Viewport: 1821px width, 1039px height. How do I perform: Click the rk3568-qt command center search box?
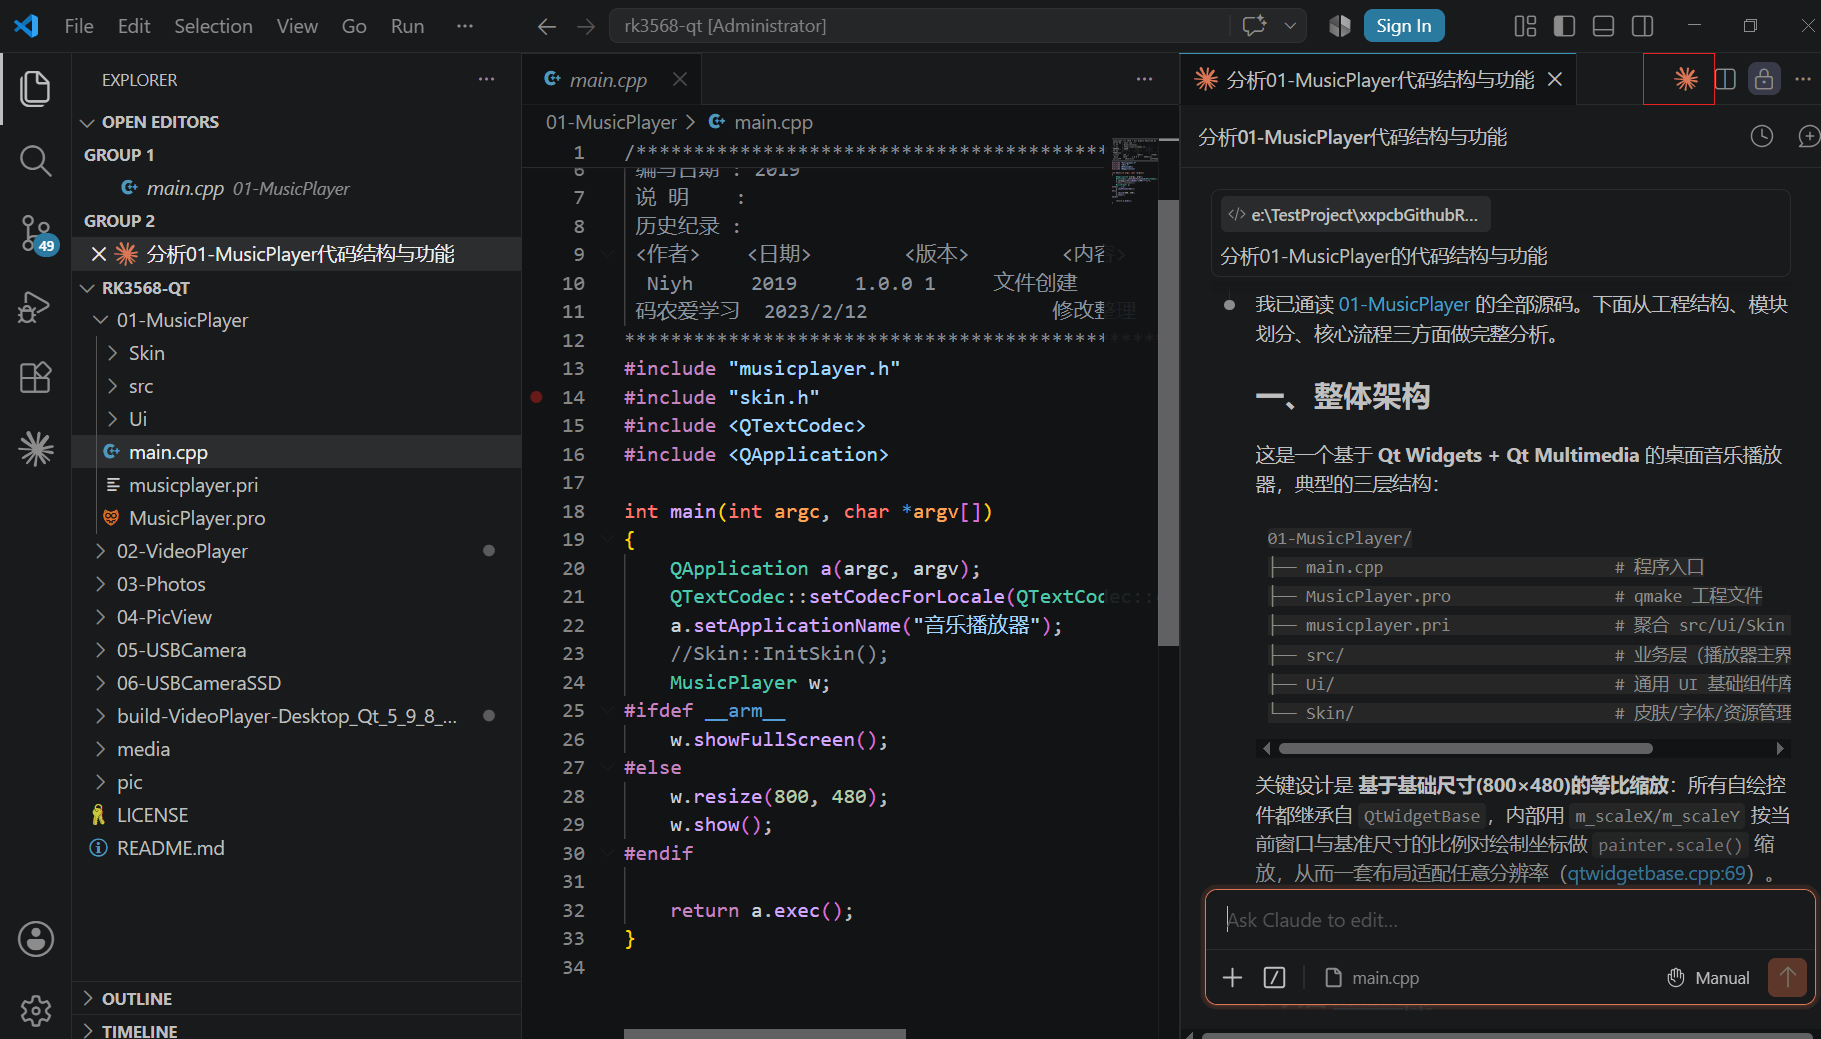918,26
